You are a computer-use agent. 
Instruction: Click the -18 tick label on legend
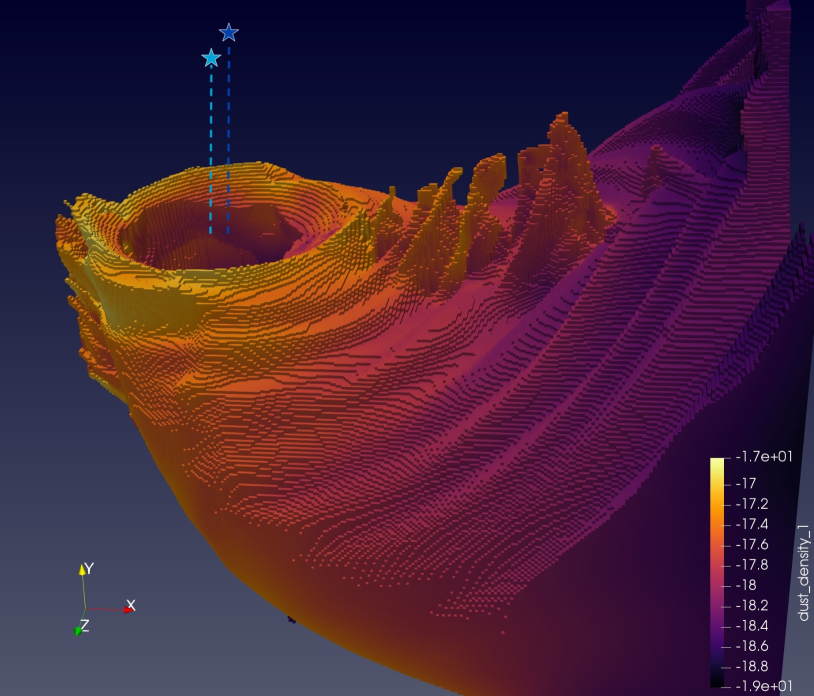(x=748, y=585)
